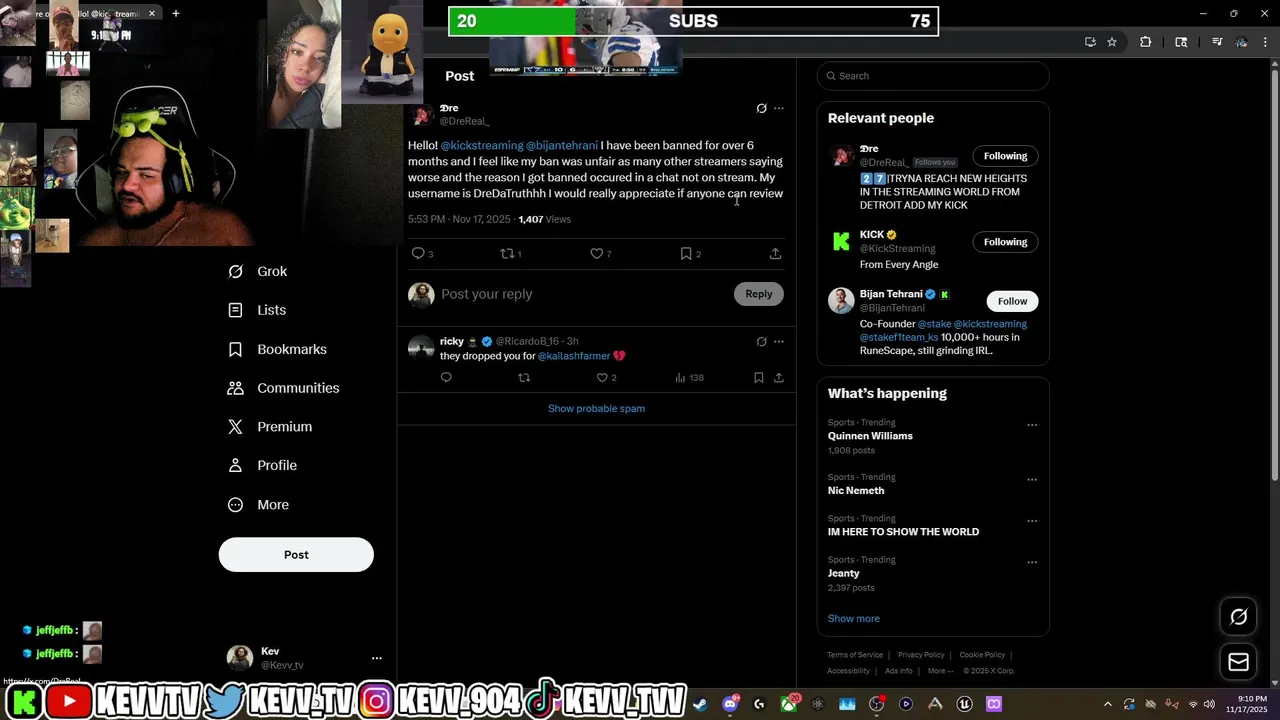Open the Extensions puzzle icon

(1146, 42)
